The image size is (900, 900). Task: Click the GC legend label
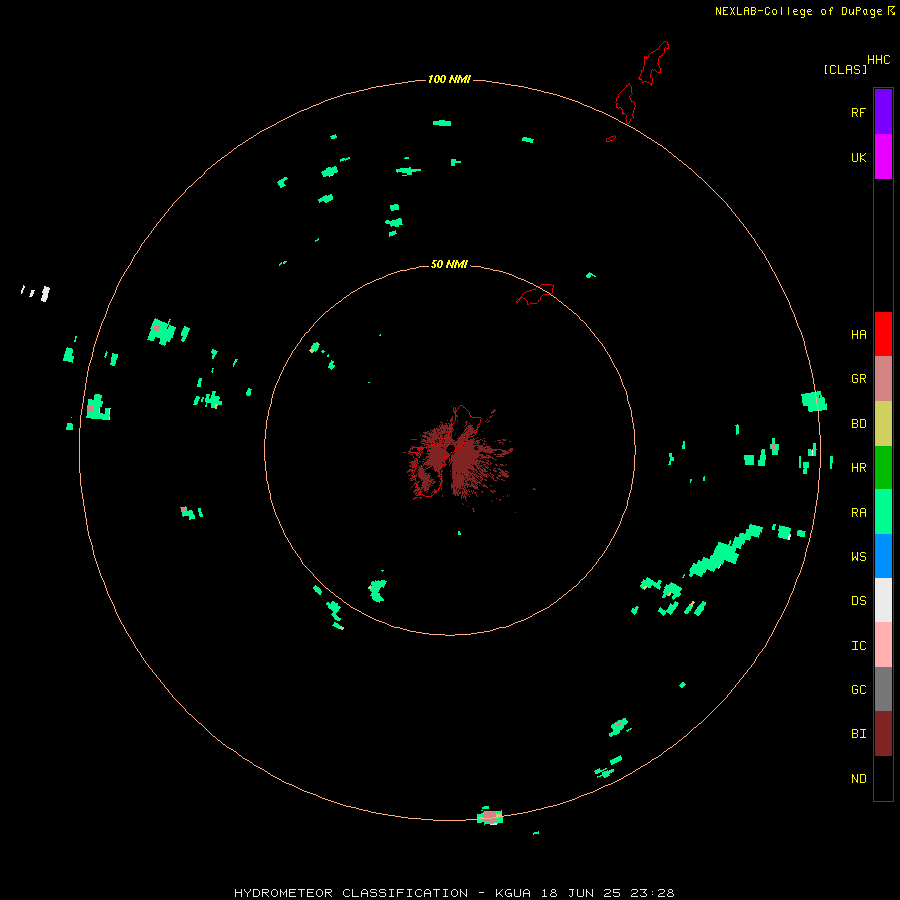tap(858, 690)
